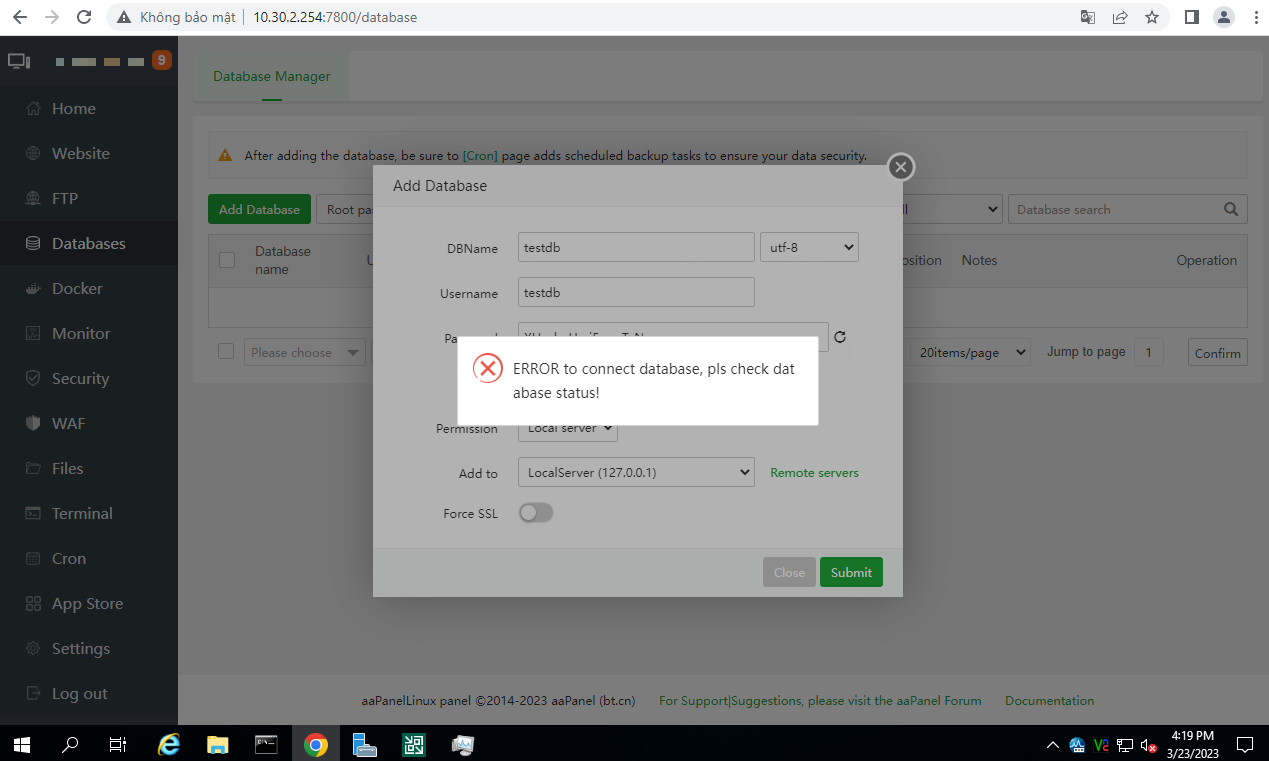Go to the FTP section

pyautogui.click(x=65, y=198)
